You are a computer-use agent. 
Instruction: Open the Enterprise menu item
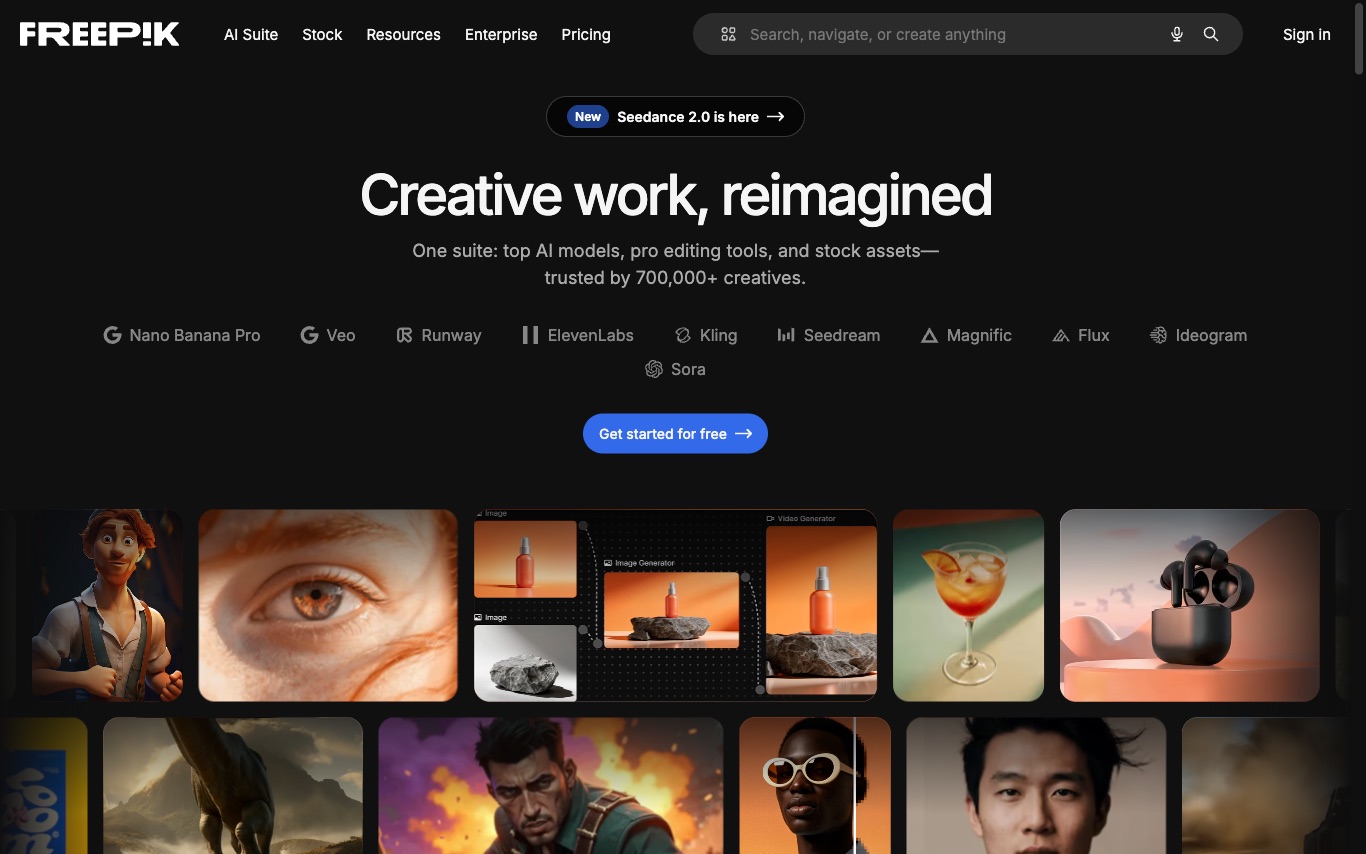[x=501, y=34]
